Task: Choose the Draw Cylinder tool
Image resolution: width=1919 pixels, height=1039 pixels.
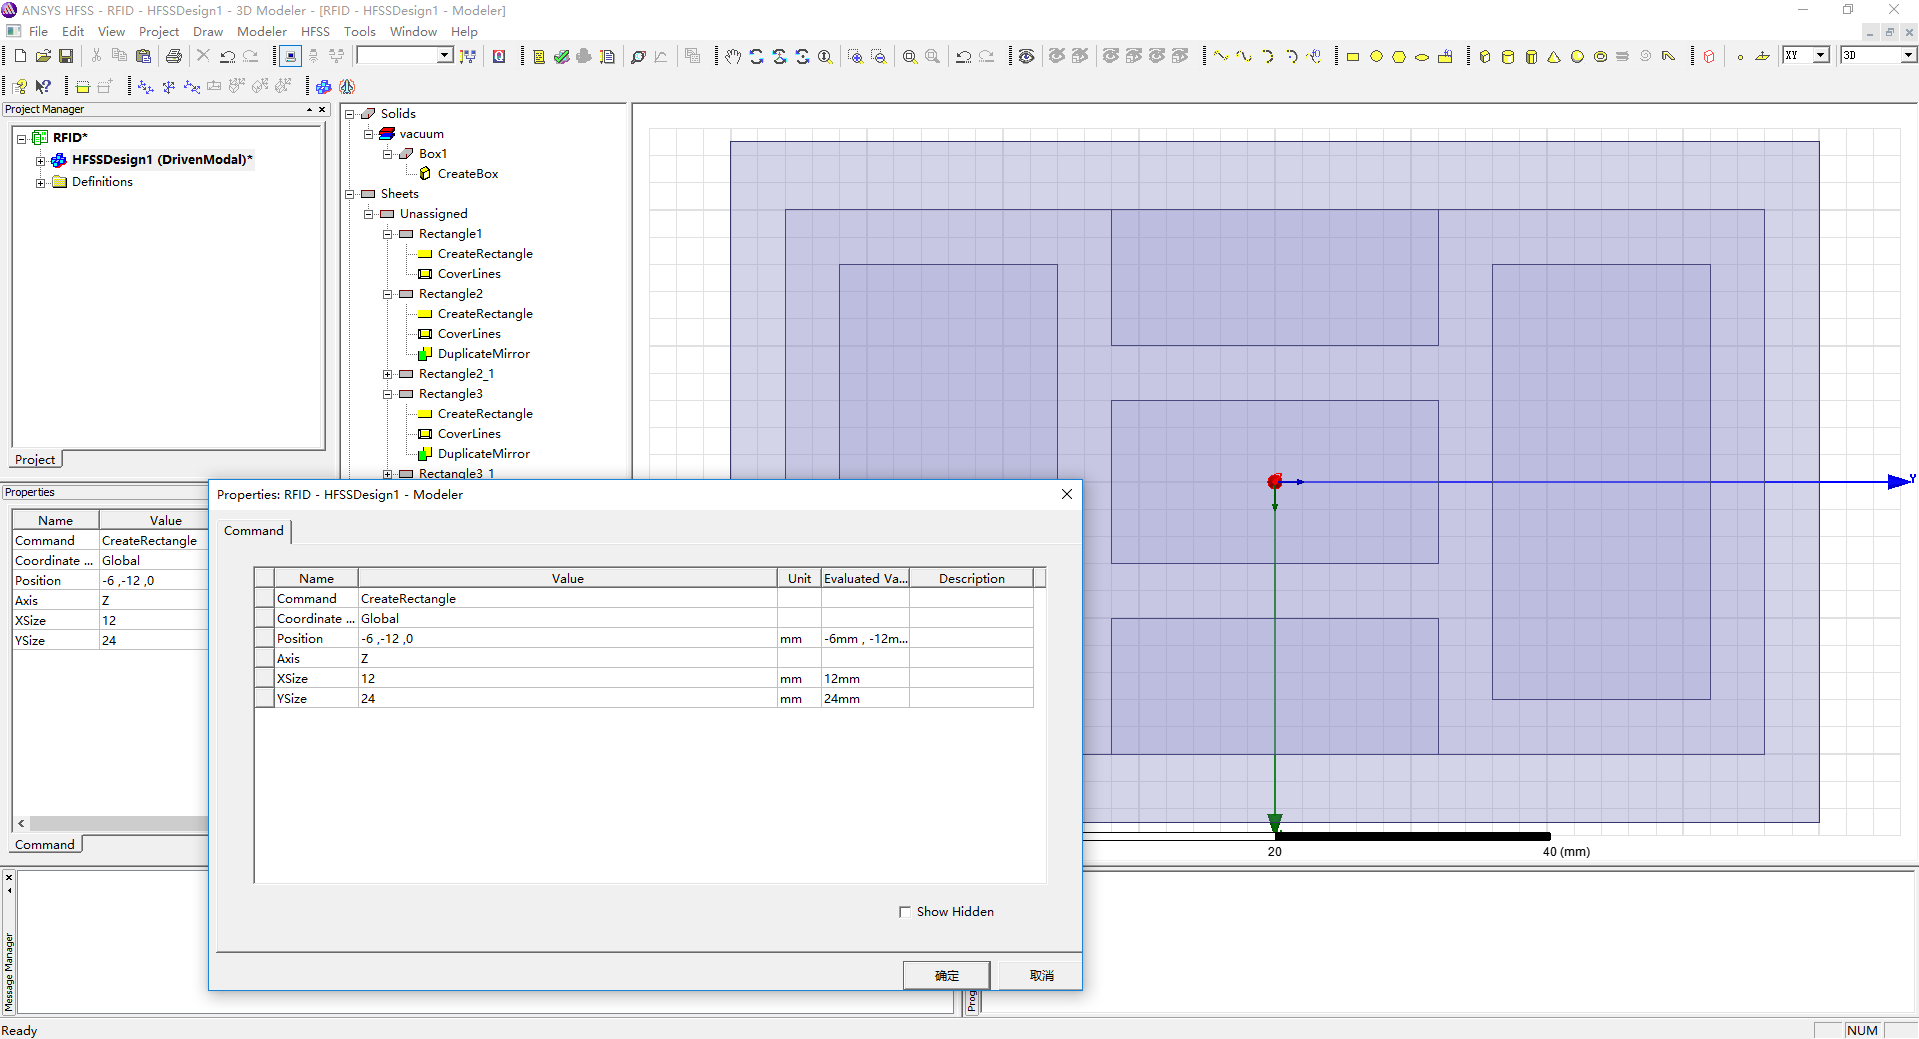Action: tap(1508, 57)
